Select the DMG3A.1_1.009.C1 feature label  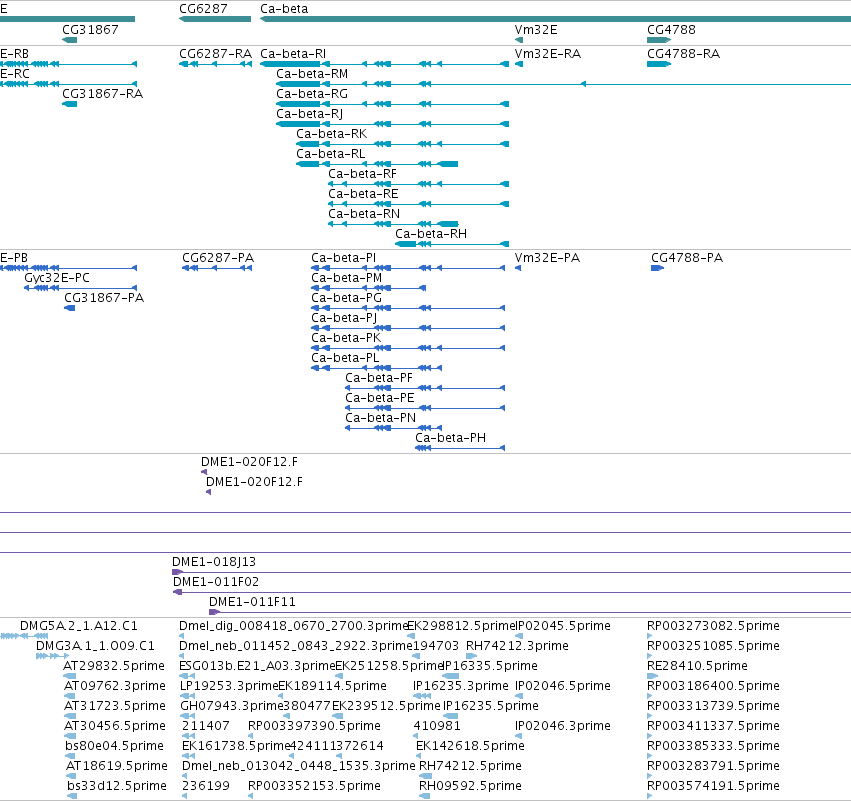click(95, 646)
